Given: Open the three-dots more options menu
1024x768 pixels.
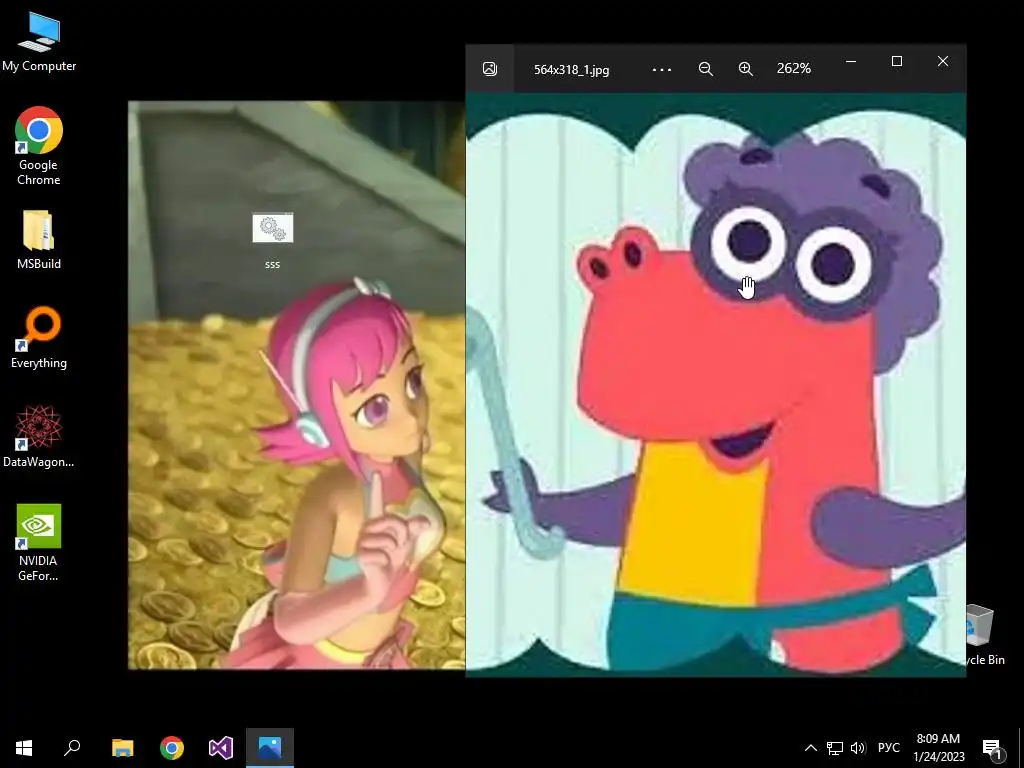Looking at the screenshot, I should pyautogui.click(x=662, y=69).
